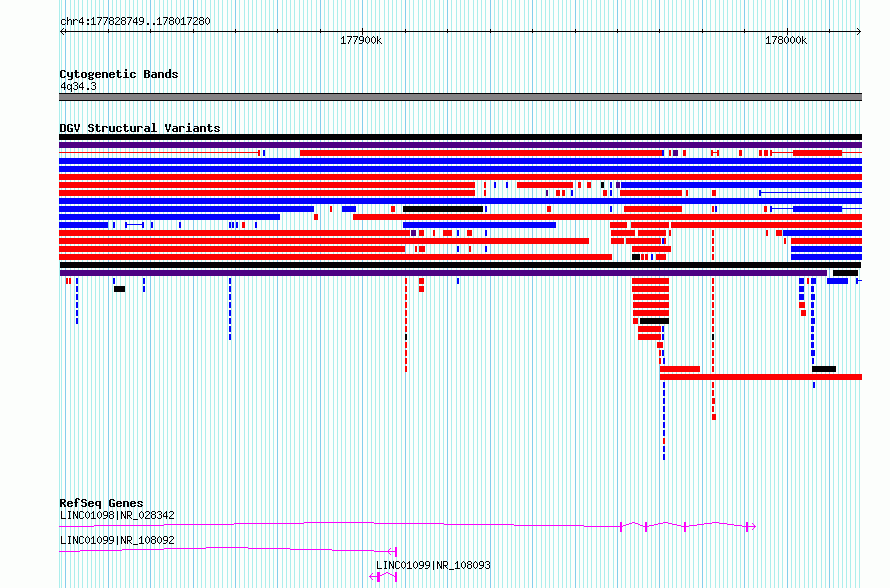The width and height of the screenshot is (890, 588).
Task: Click the long red bar starting the third variant row
Action: coord(481,153)
